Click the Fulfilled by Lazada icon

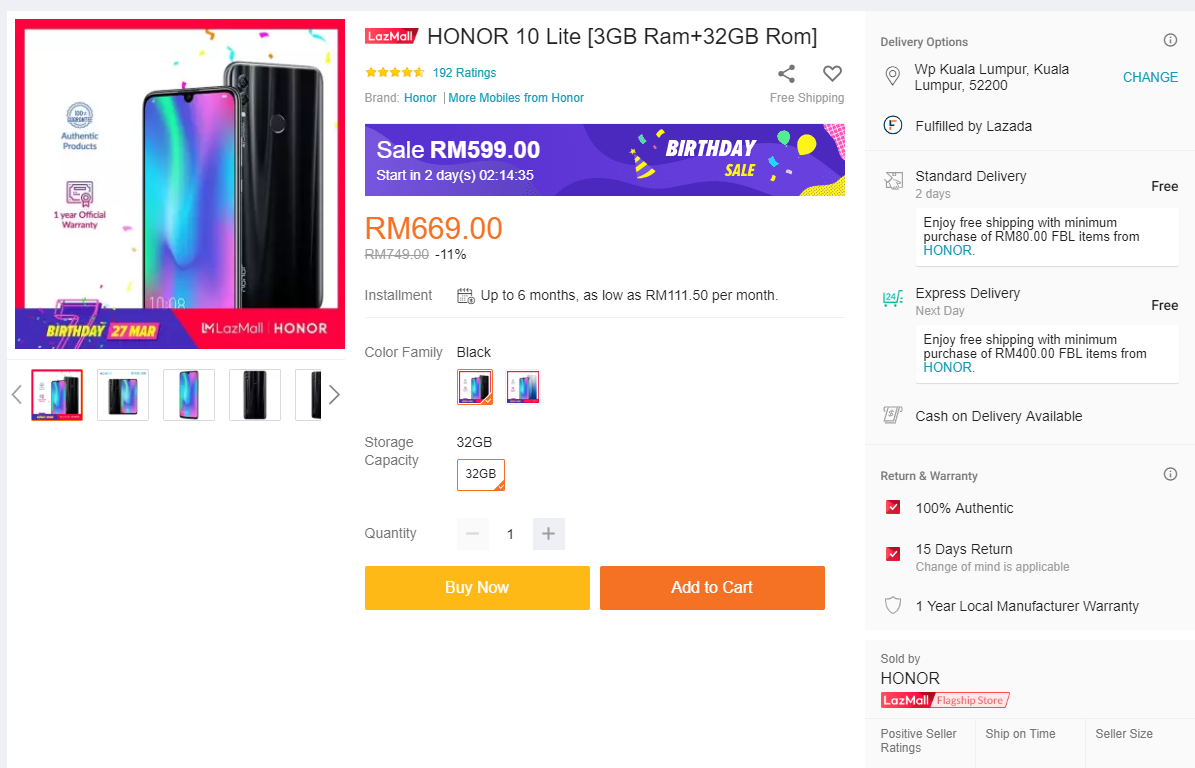(x=893, y=126)
